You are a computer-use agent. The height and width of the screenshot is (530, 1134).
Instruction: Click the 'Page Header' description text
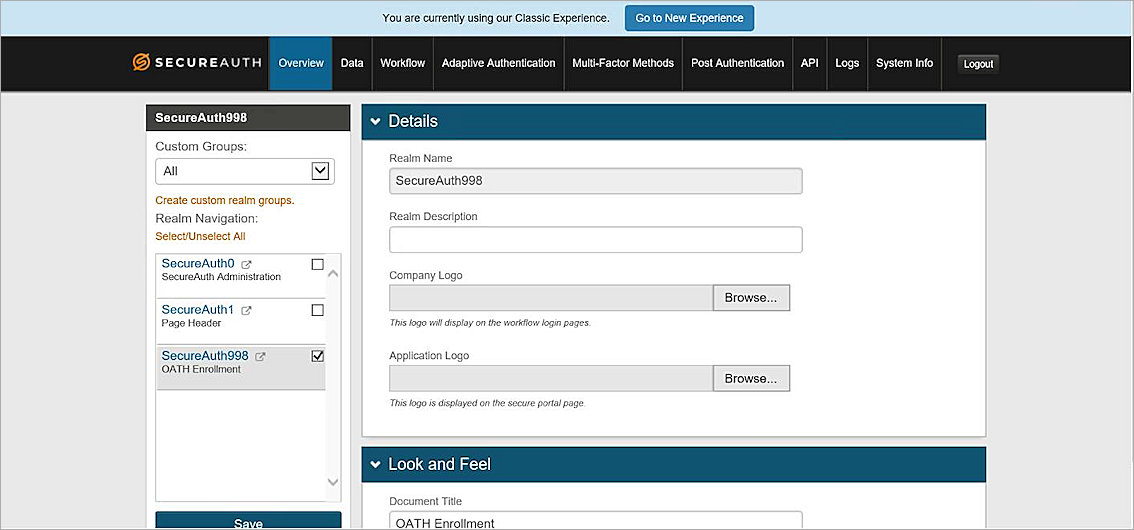191,323
